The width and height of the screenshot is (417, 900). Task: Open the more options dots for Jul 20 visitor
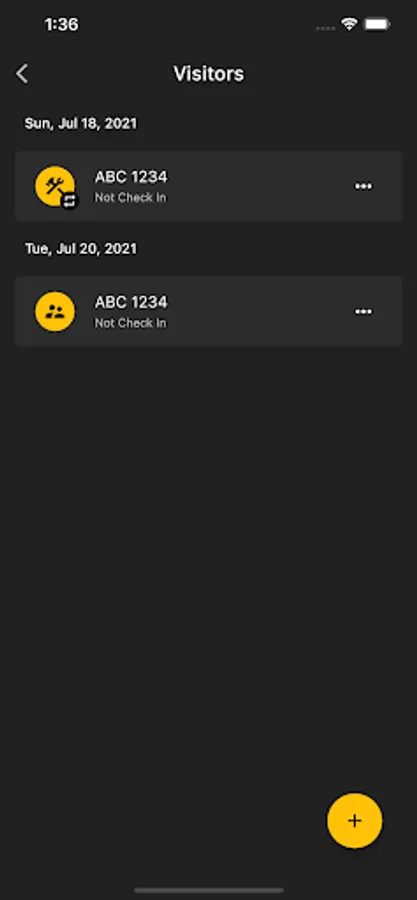click(363, 311)
